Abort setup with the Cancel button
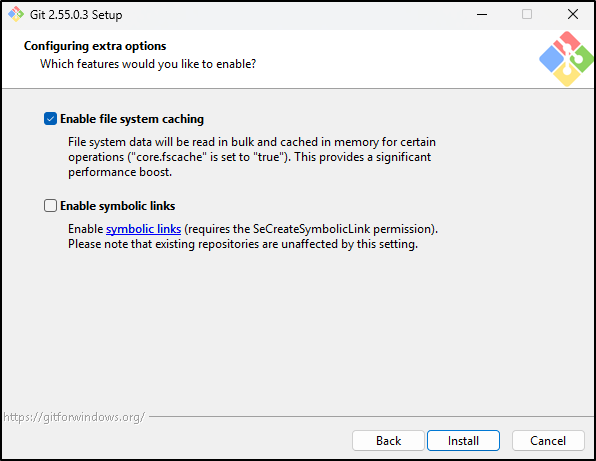The image size is (596, 461). (x=548, y=440)
